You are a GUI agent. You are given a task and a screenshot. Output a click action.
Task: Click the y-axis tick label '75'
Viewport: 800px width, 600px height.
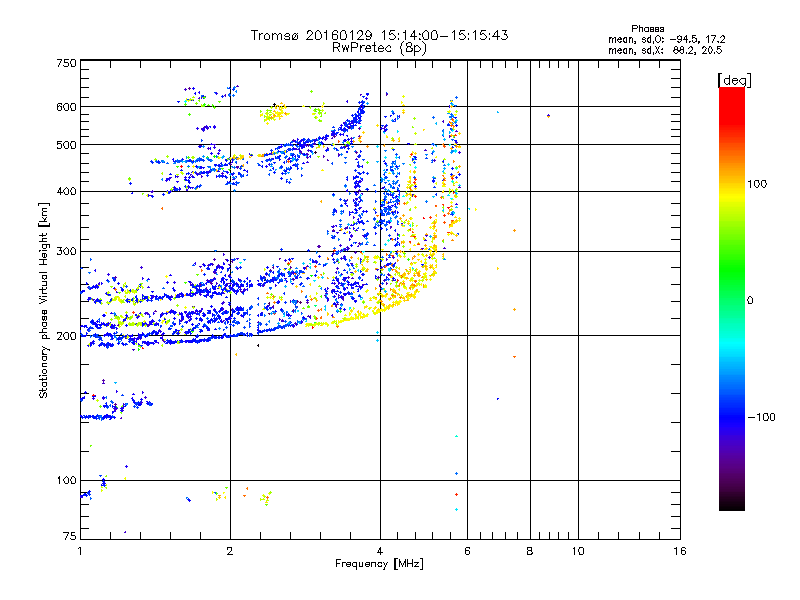pos(70,536)
